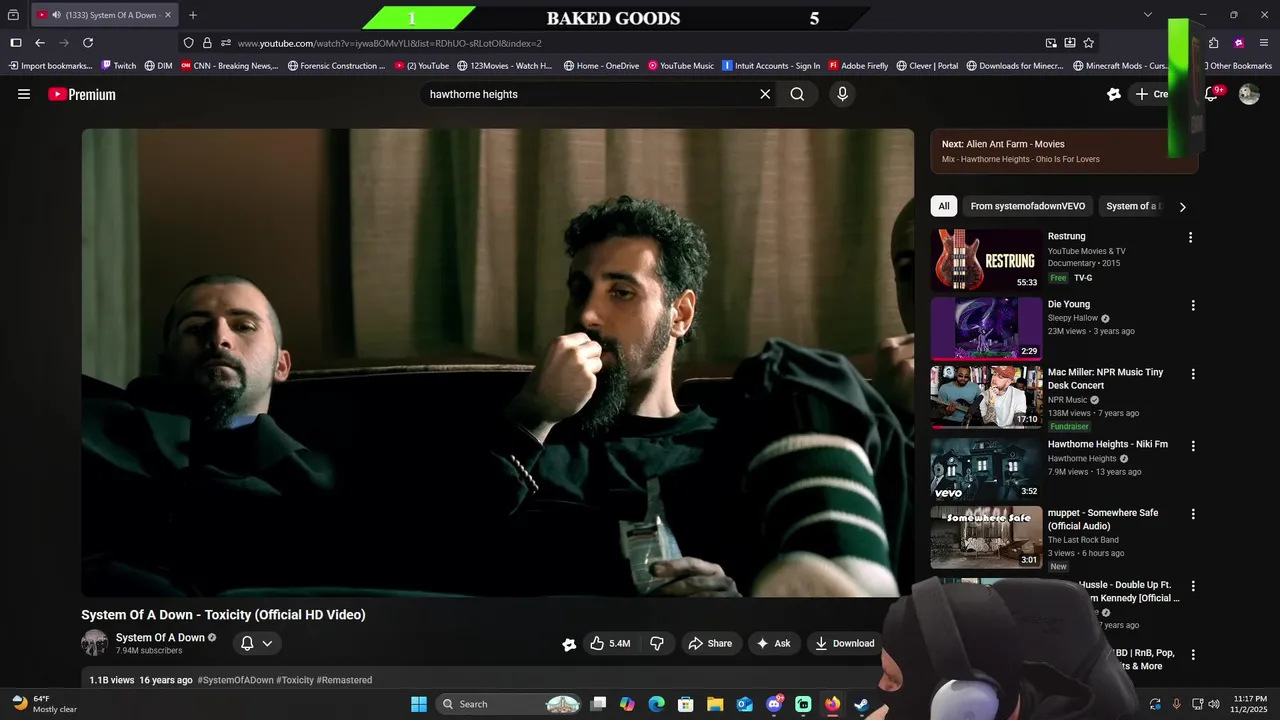Open options for Mac Miller Tiny Desk video

pos(1192,374)
